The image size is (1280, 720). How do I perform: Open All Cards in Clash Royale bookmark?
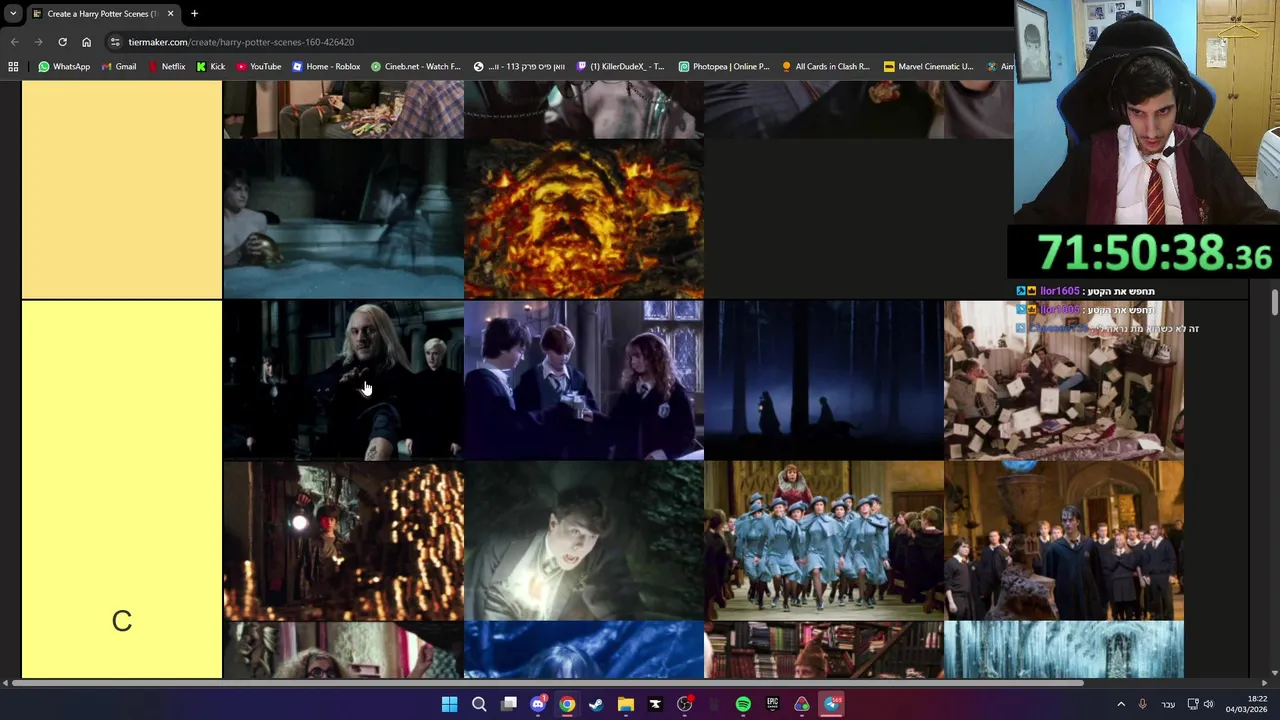[x=825, y=66]
